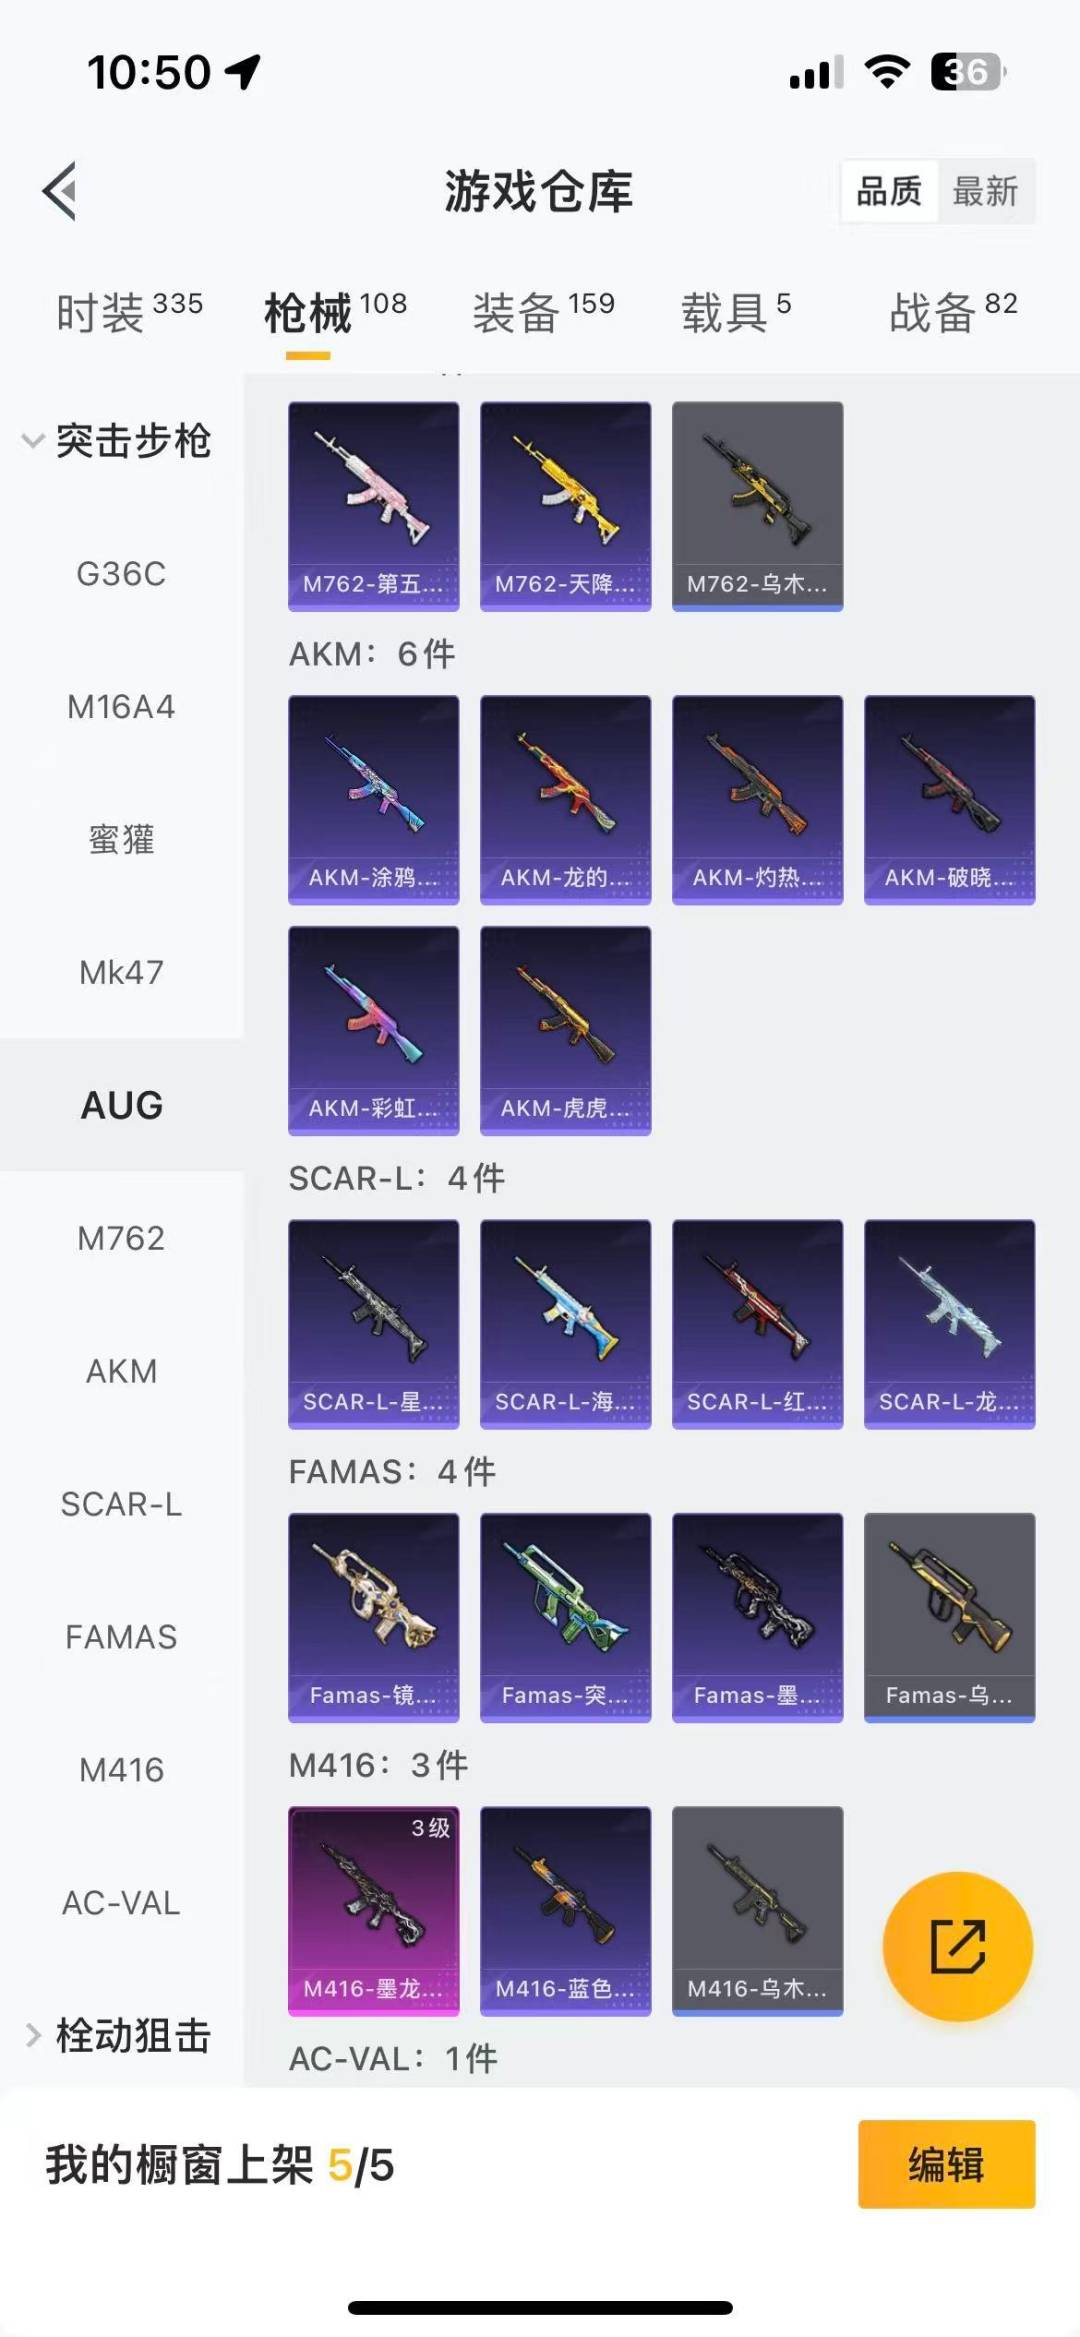
Task: Tap the yellow share floating button
Action: [x=957, y=1946]
